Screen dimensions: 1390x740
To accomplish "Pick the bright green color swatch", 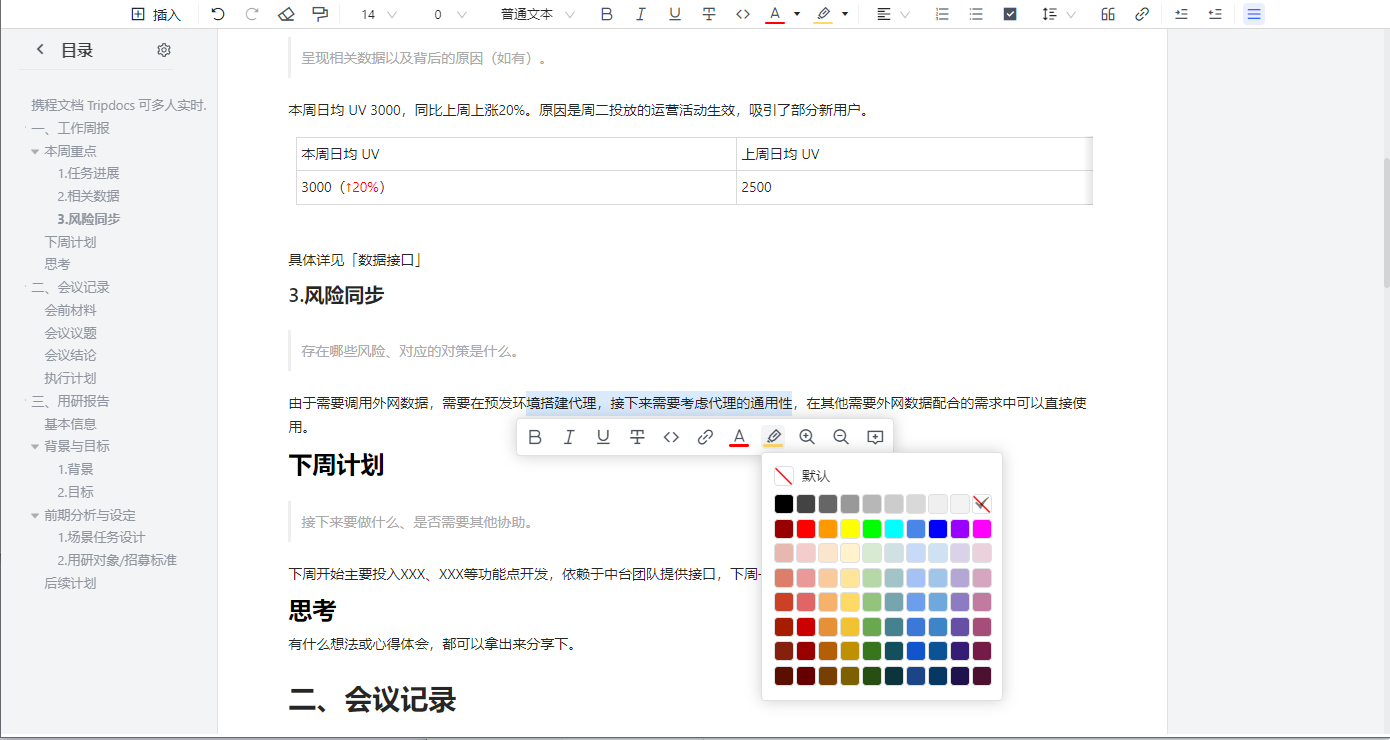I will click(x=872, y=529).
